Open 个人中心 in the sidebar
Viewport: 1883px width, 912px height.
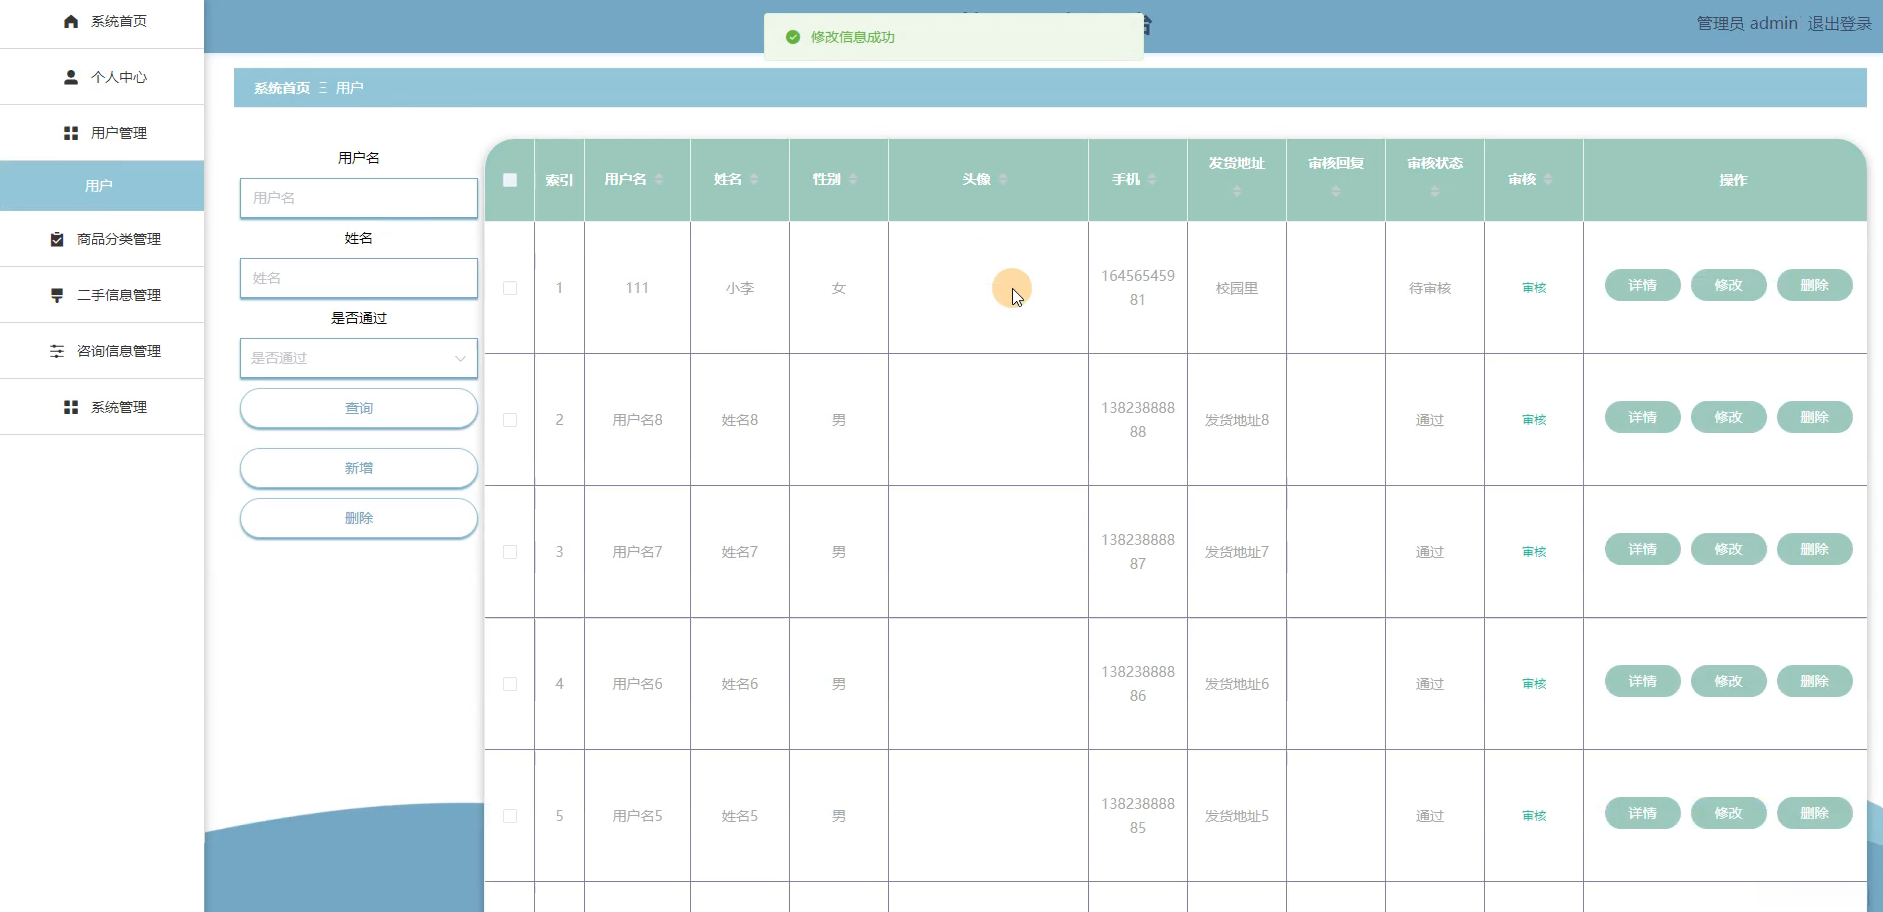coord(102,77)
